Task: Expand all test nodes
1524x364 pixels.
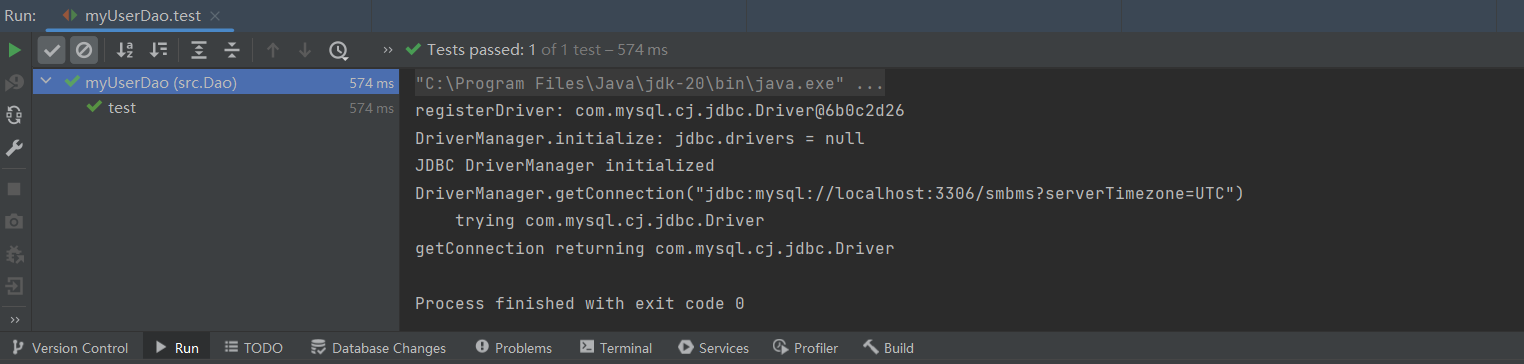Action: [x=199, y=50]
